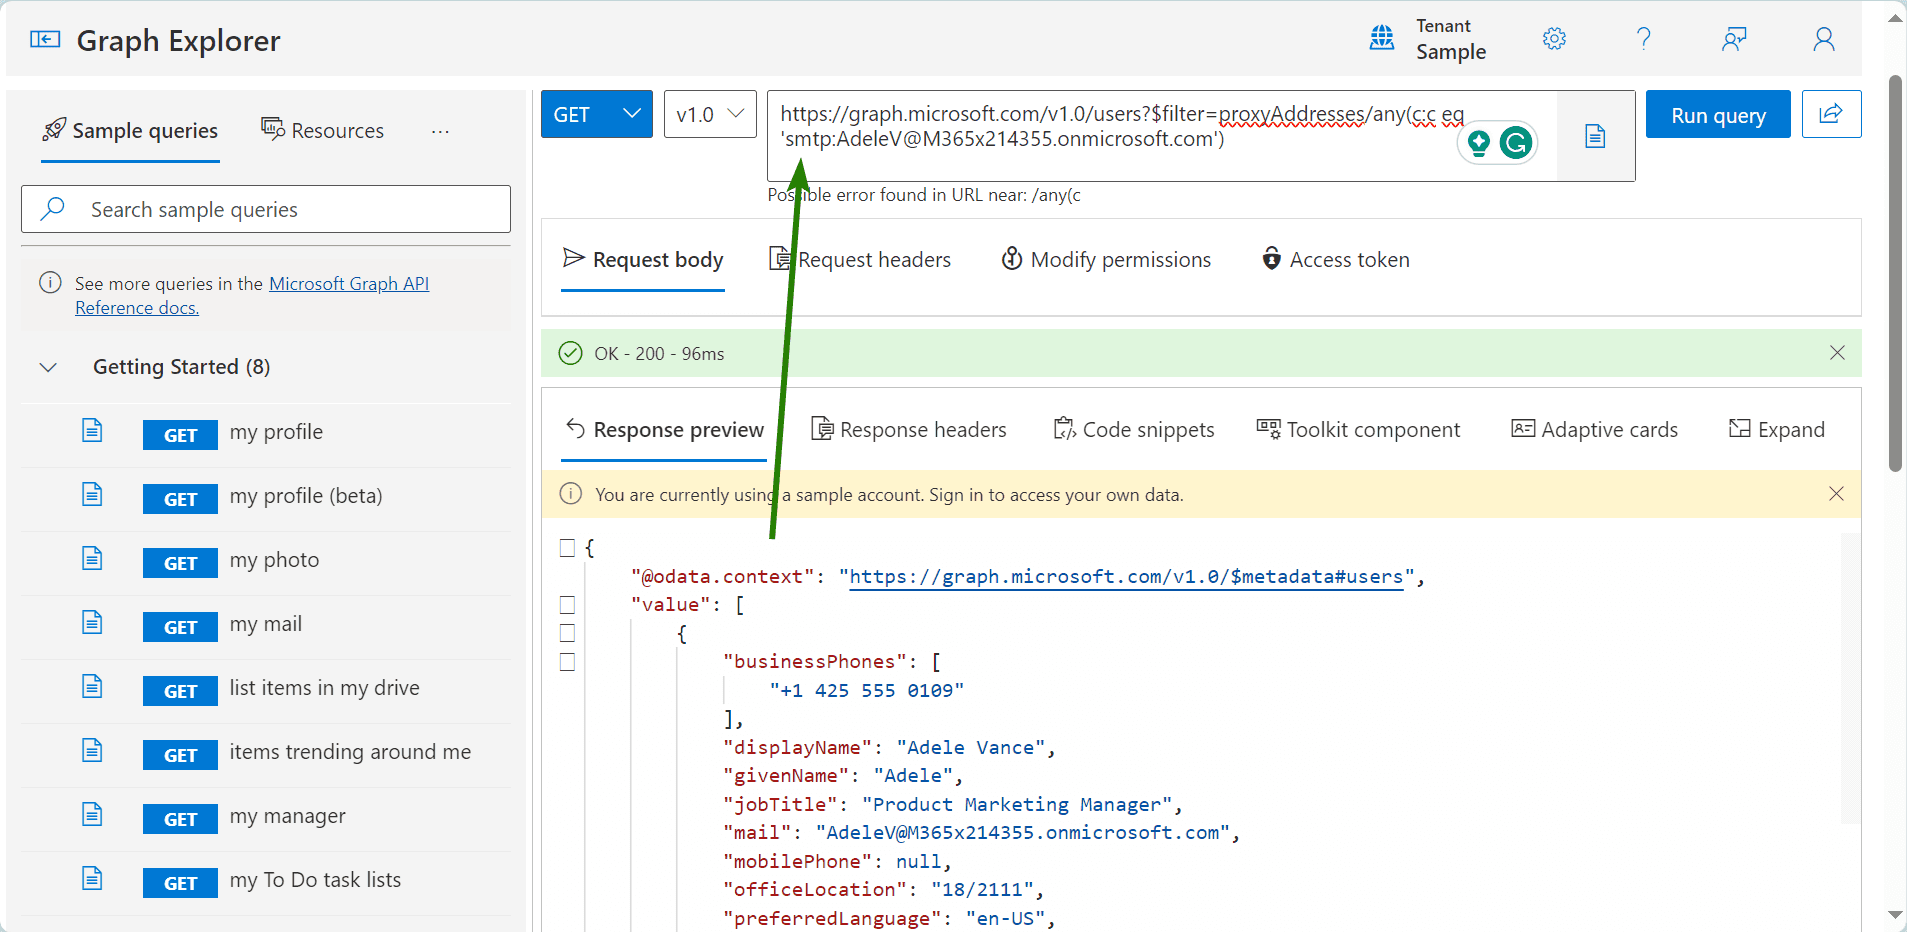The height and width of the screenshot is (932, 1907).
Task: Toggle the fold box beside the nested brace
Action: [567, 633]
